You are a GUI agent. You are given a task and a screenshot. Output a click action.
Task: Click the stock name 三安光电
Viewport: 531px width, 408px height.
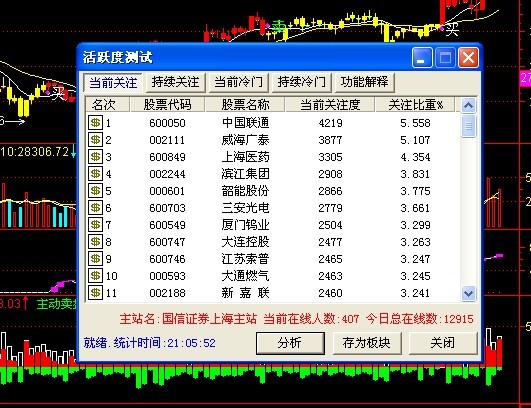[246, 208]
